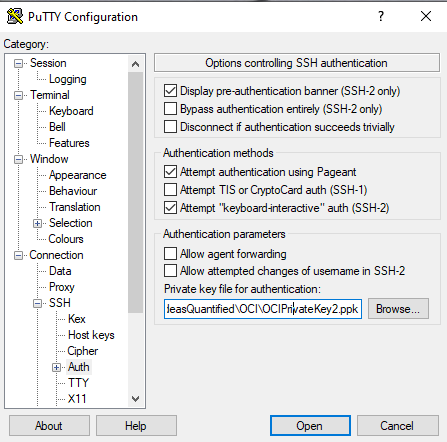Select the Proxy category
Image resolution: width=447 pixels, height=442 pixels.
click(62, 287)
